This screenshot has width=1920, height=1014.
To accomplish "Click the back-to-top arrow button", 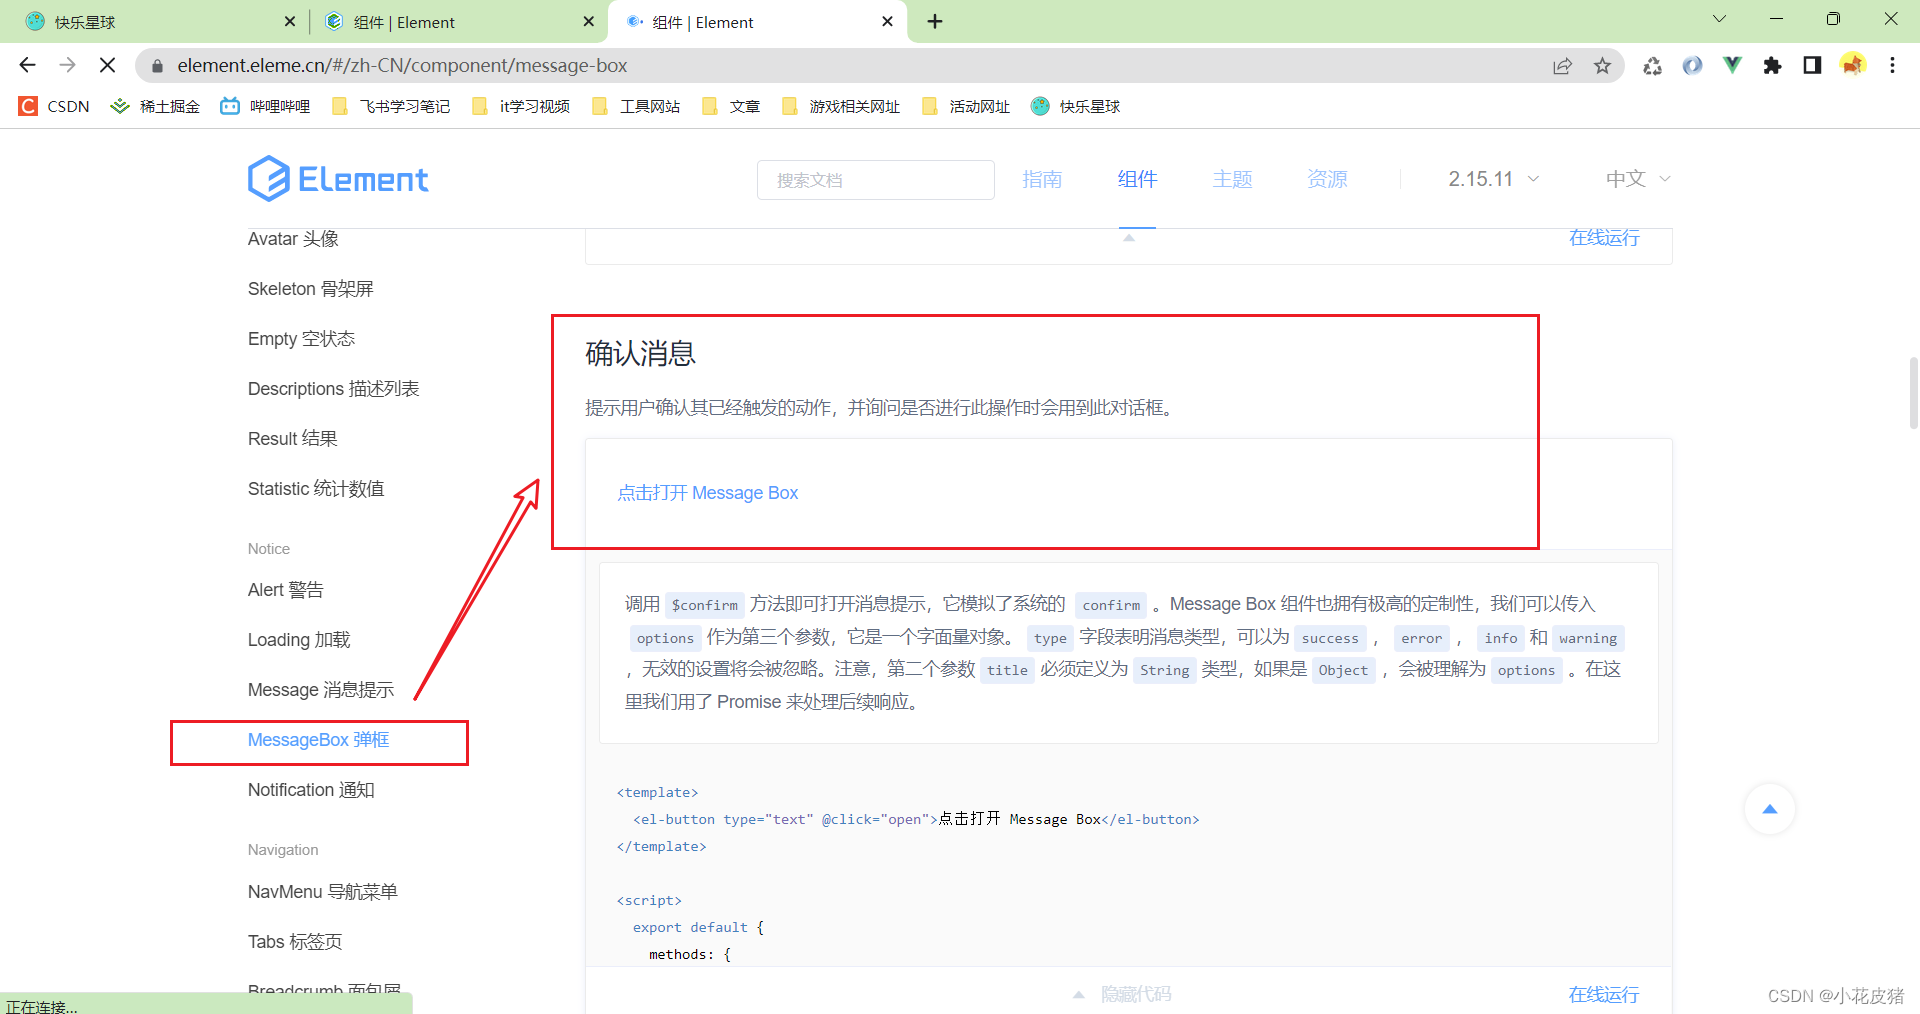I will click(1769, 809).
